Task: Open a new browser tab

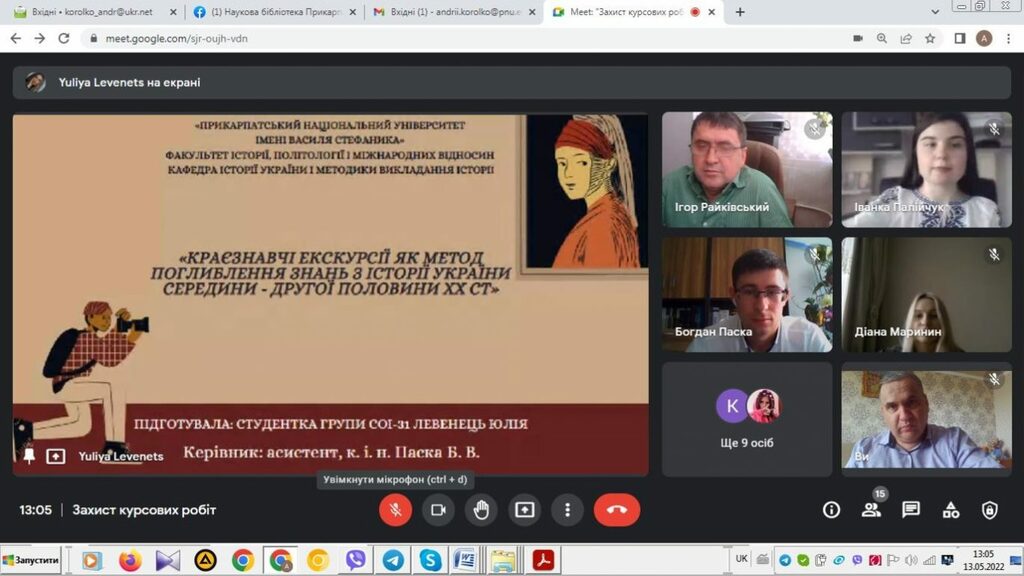Action: pyautogui.click(x=740, y=12)
